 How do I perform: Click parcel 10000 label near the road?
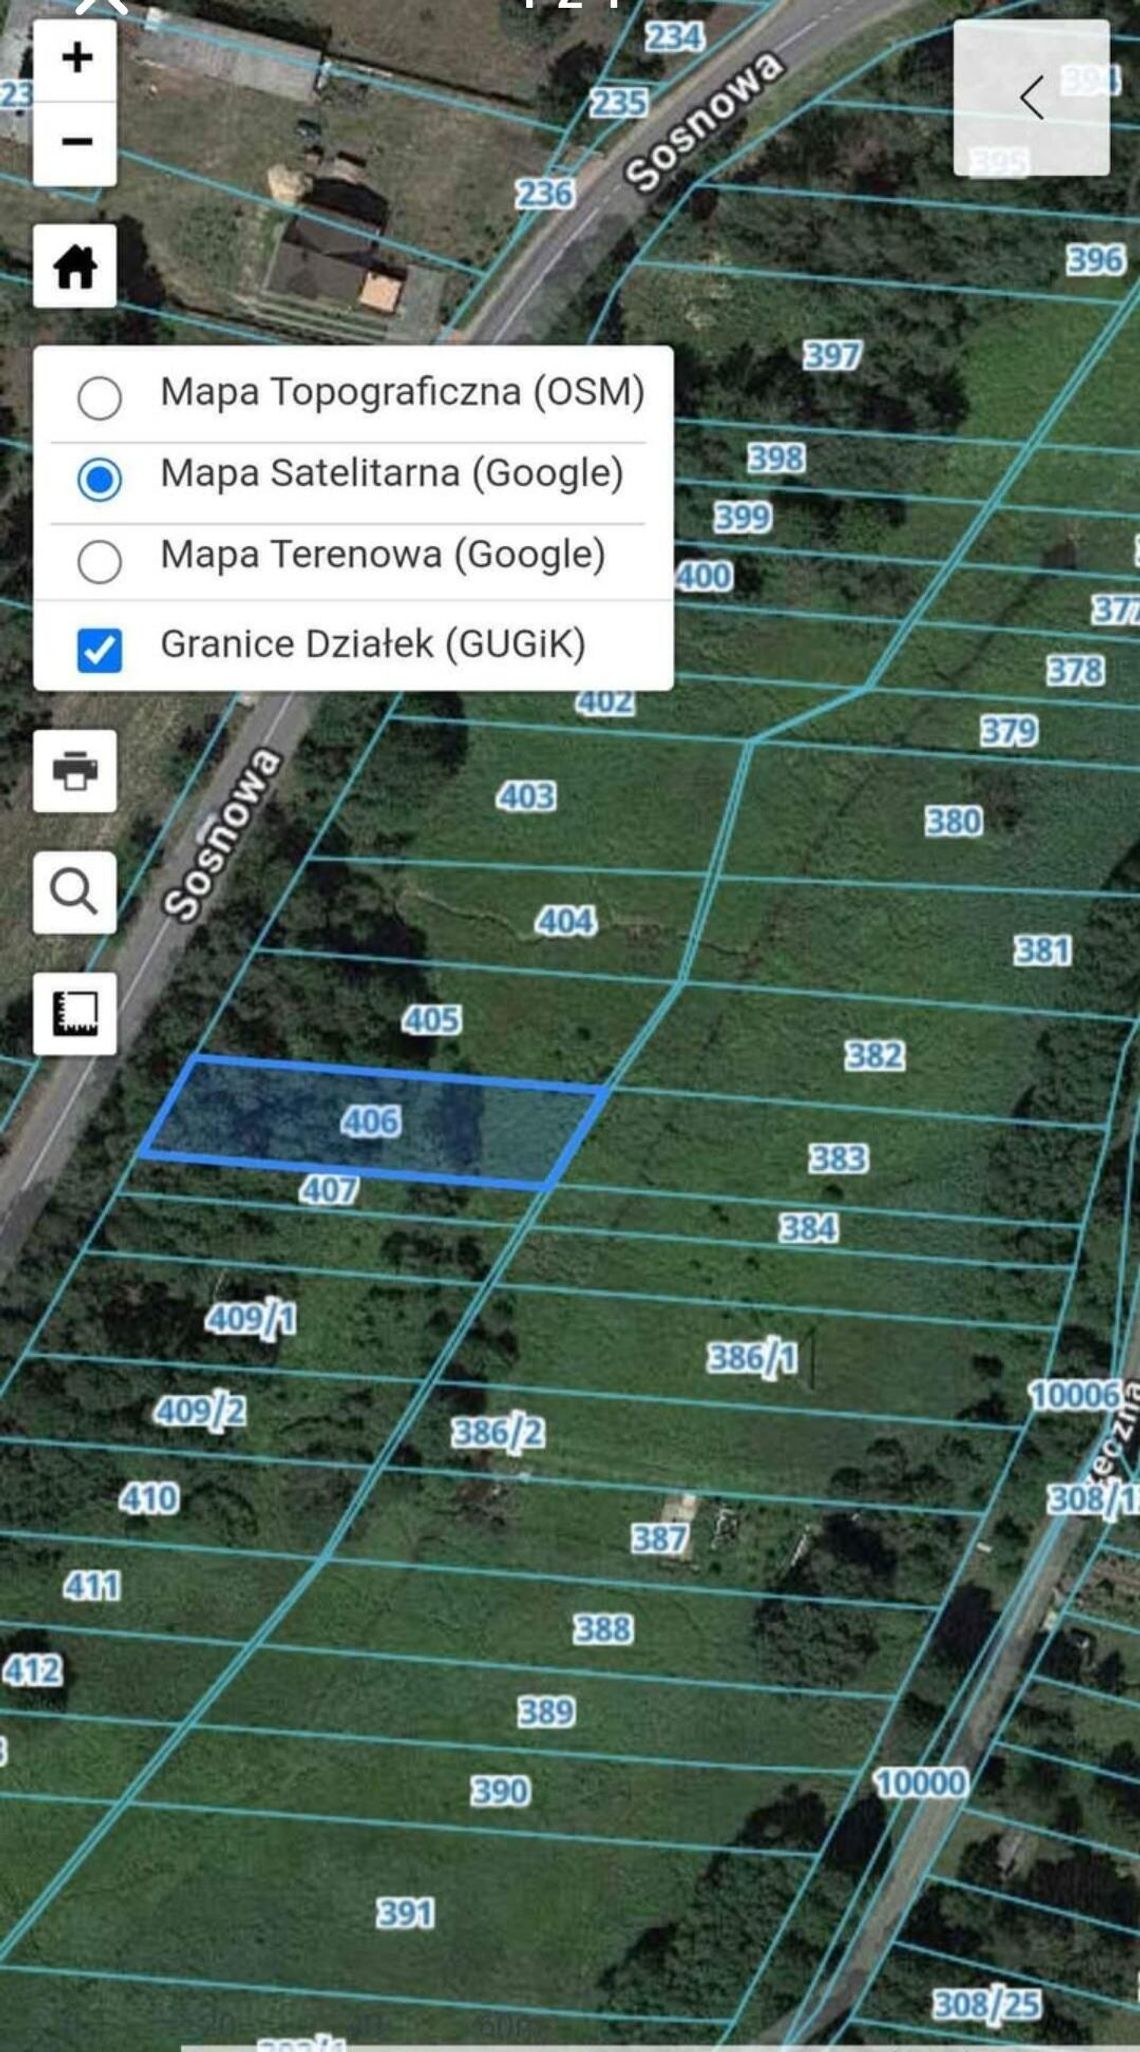tap(920, 1782)
